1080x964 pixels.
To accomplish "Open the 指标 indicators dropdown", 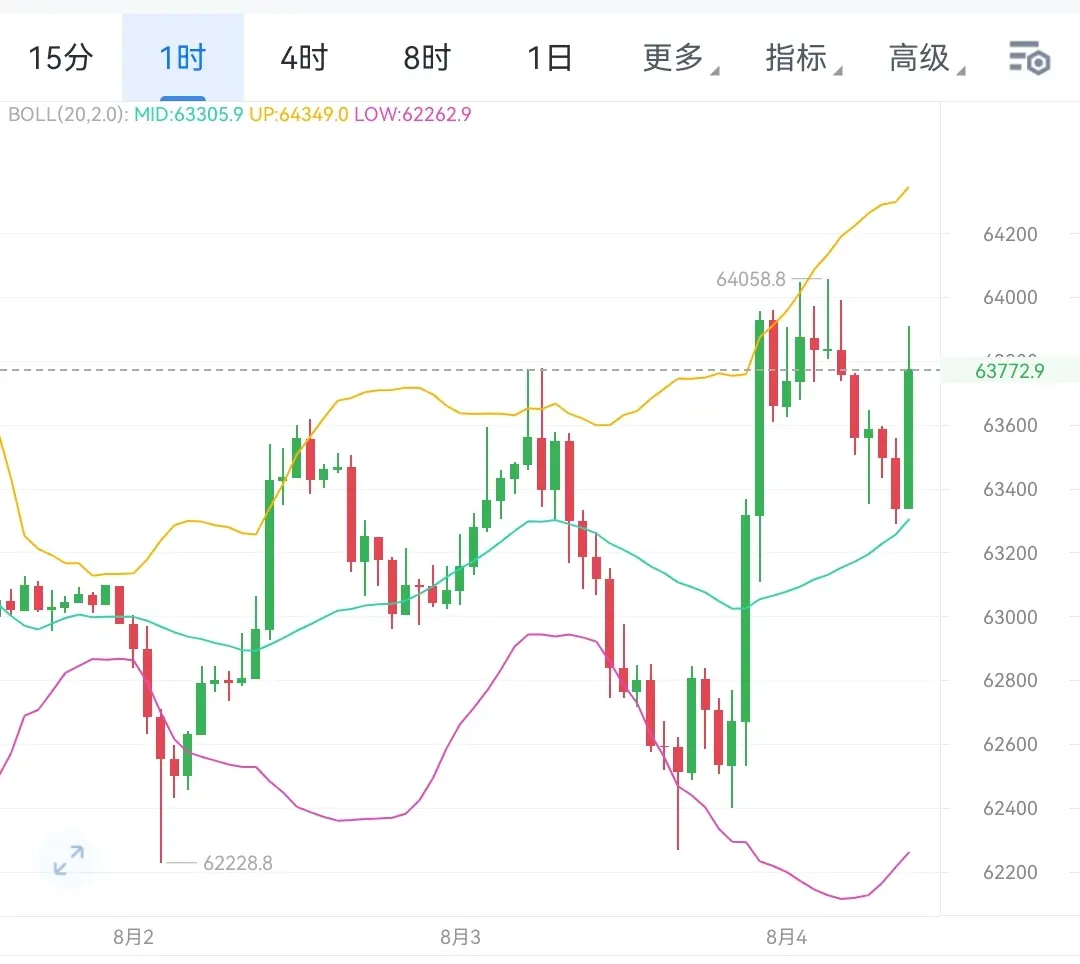I will [x=803, y=58].
